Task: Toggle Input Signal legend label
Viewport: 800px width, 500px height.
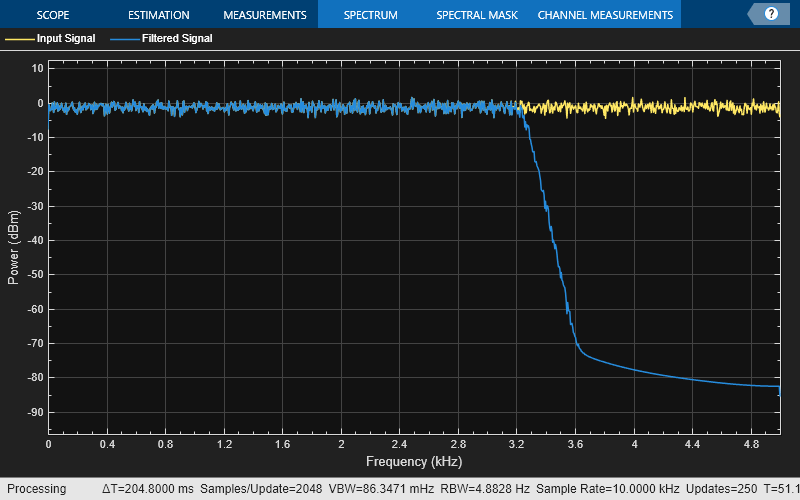Action: [66, 39]
